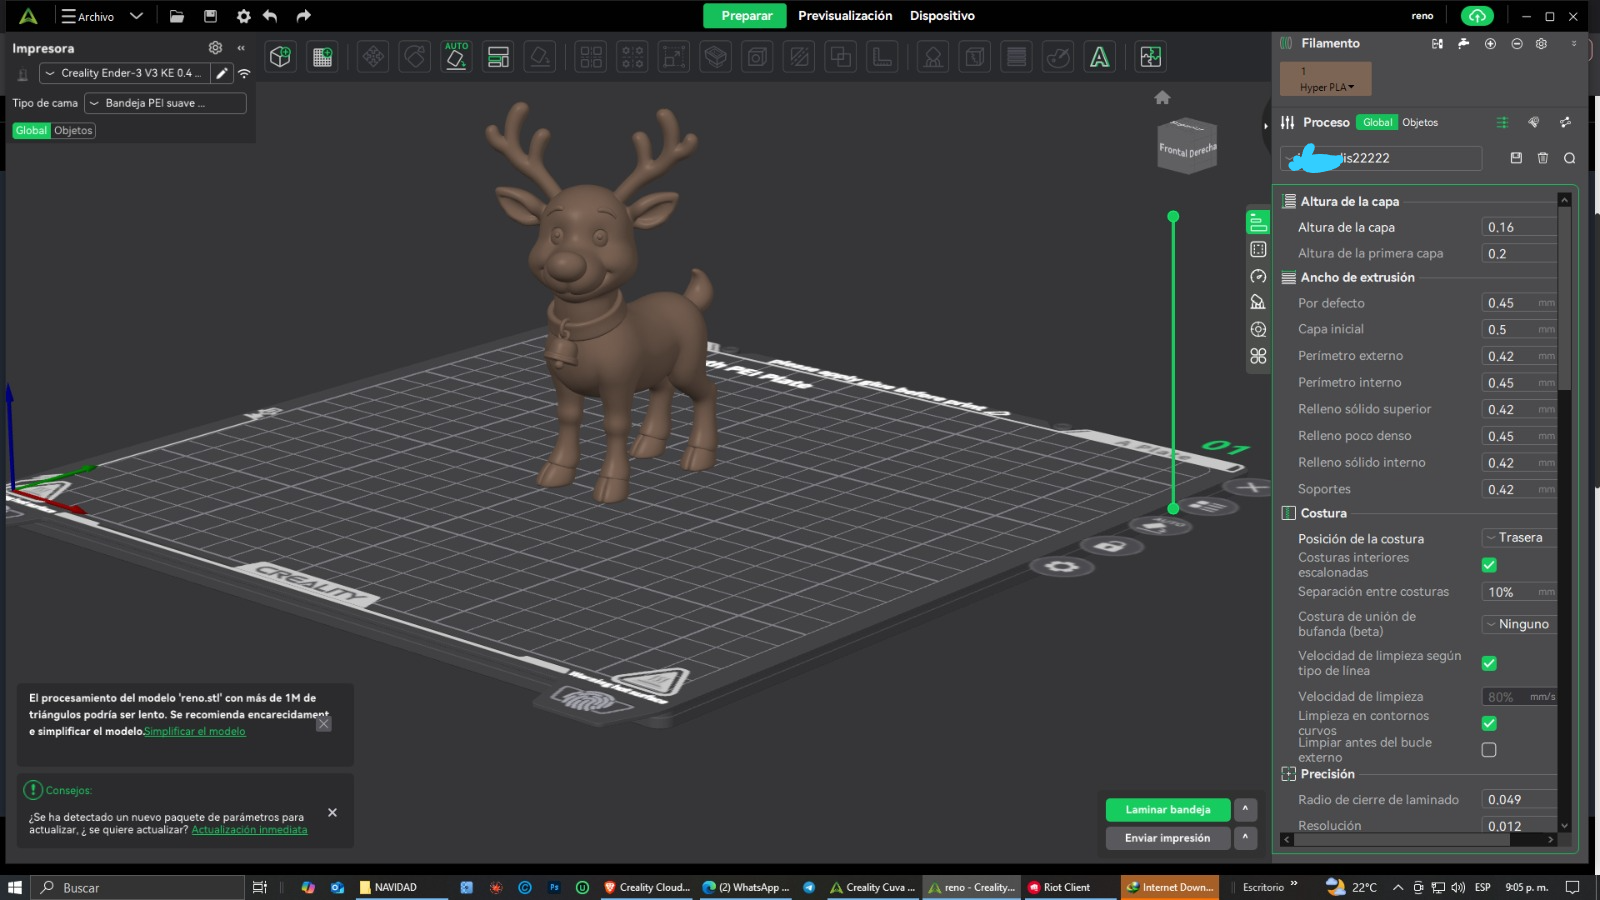
Task: Click the add filament plus icon
Action: pos(1490,44)
